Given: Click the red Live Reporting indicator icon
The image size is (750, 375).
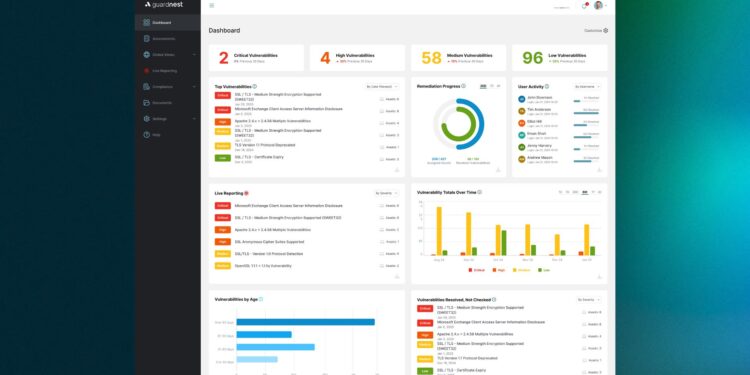Looking at the screenshot, I should coord(246,193).
